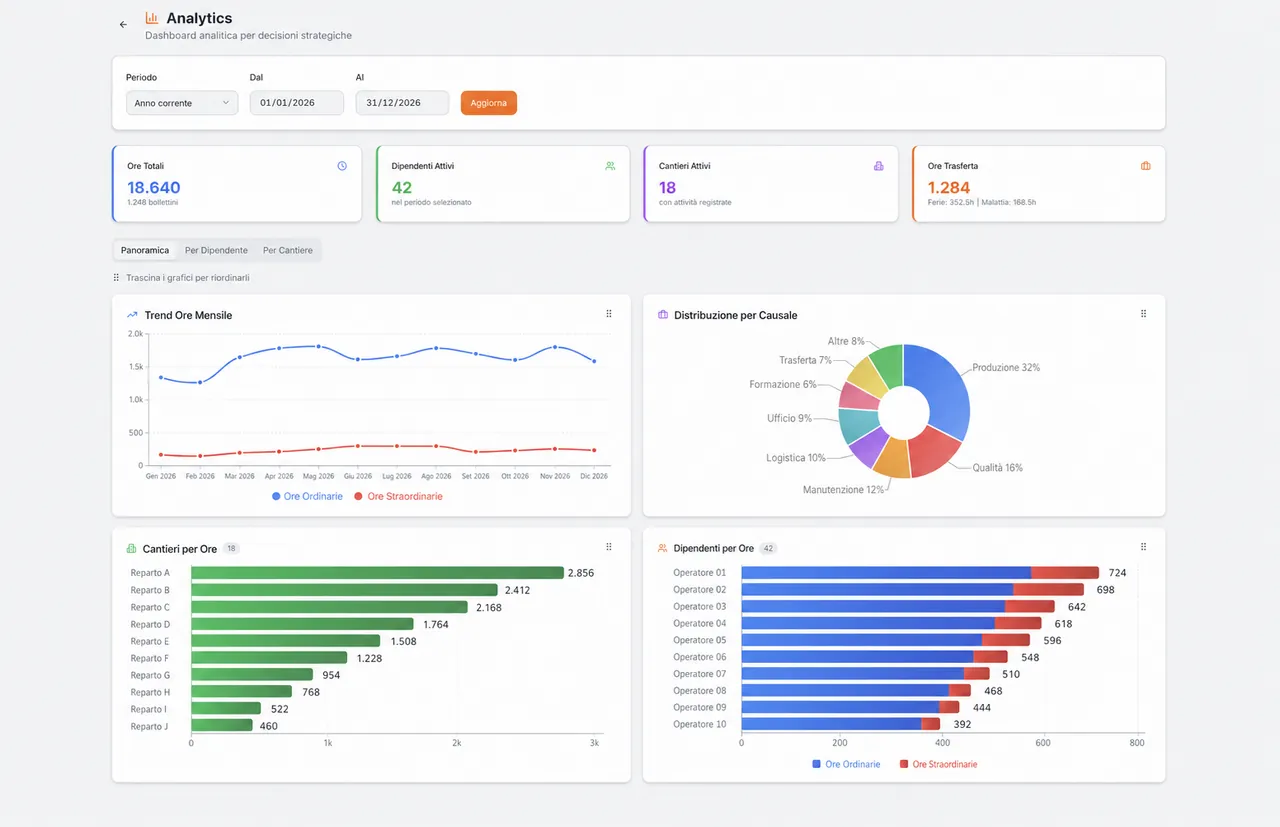Click the Operatore 01 stacked bar
The image size is (1280, 827).
[x=920, y=573]
